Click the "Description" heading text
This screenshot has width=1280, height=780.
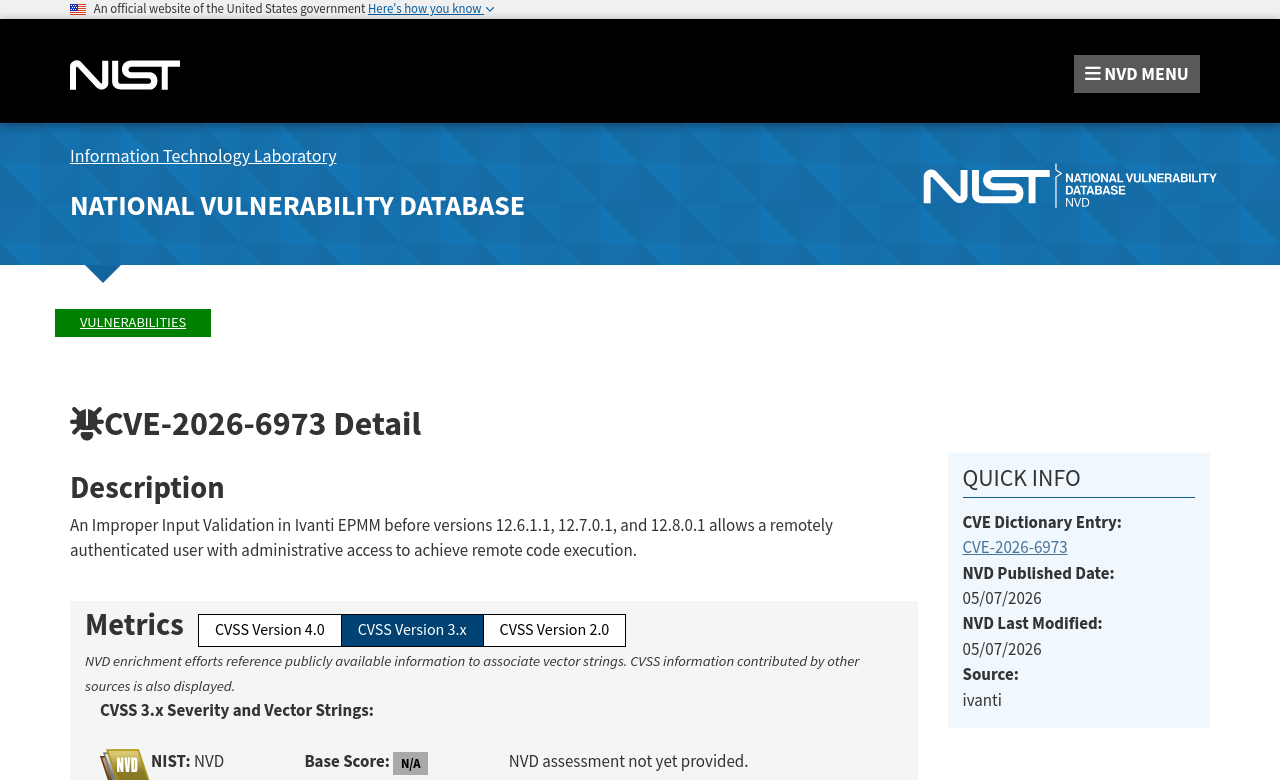click(147, 488)
